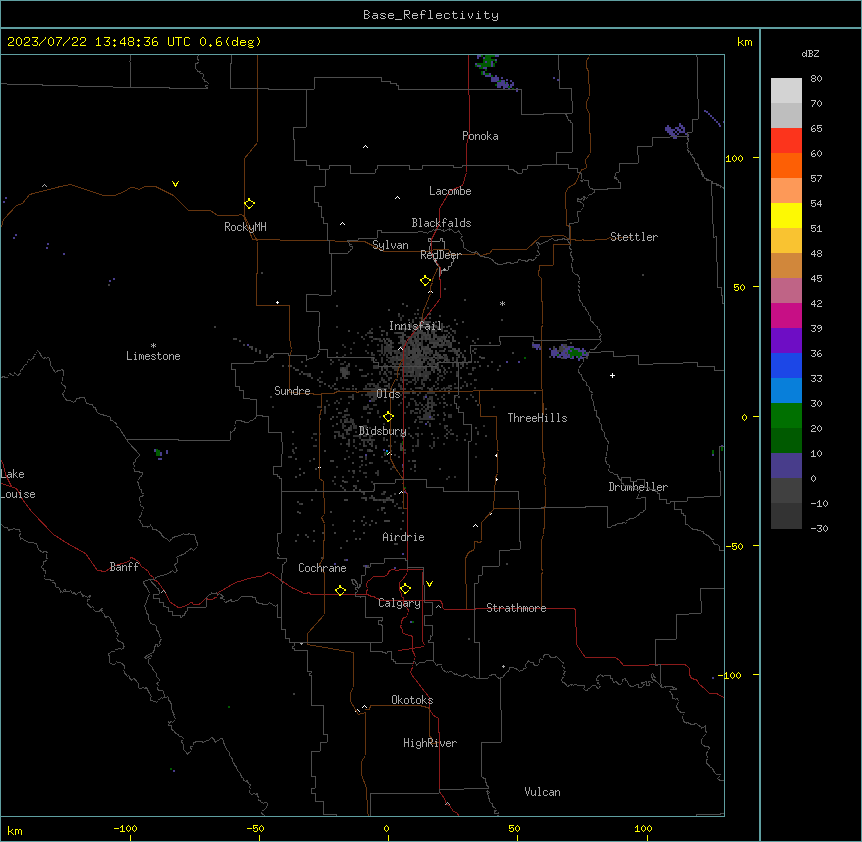This screenshot has height=842, width=862.
Task: Click the dBZ legend heading
Action: click(x=810, y=53)
